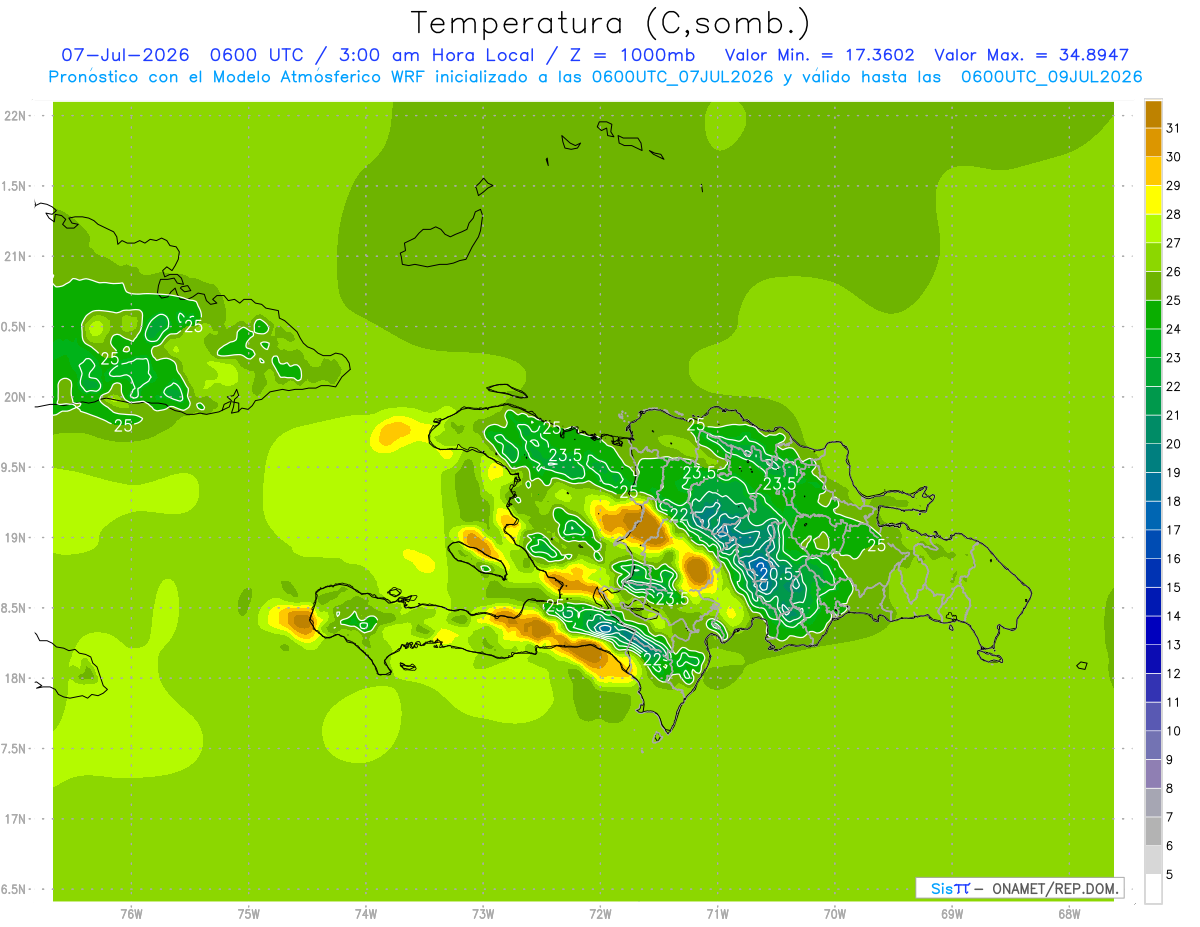The image size is (1200, 927).
Task: Click the colorbar label "31"
Action: tap(1173, 128)
